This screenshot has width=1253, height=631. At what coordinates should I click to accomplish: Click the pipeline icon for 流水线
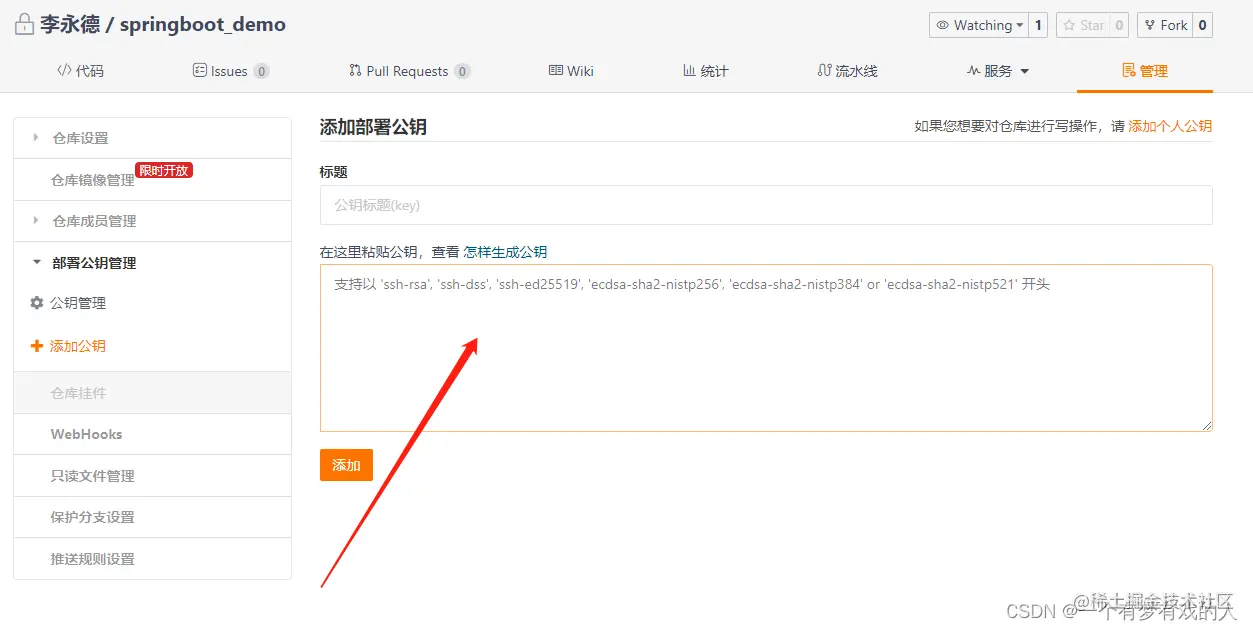(824, 70)
